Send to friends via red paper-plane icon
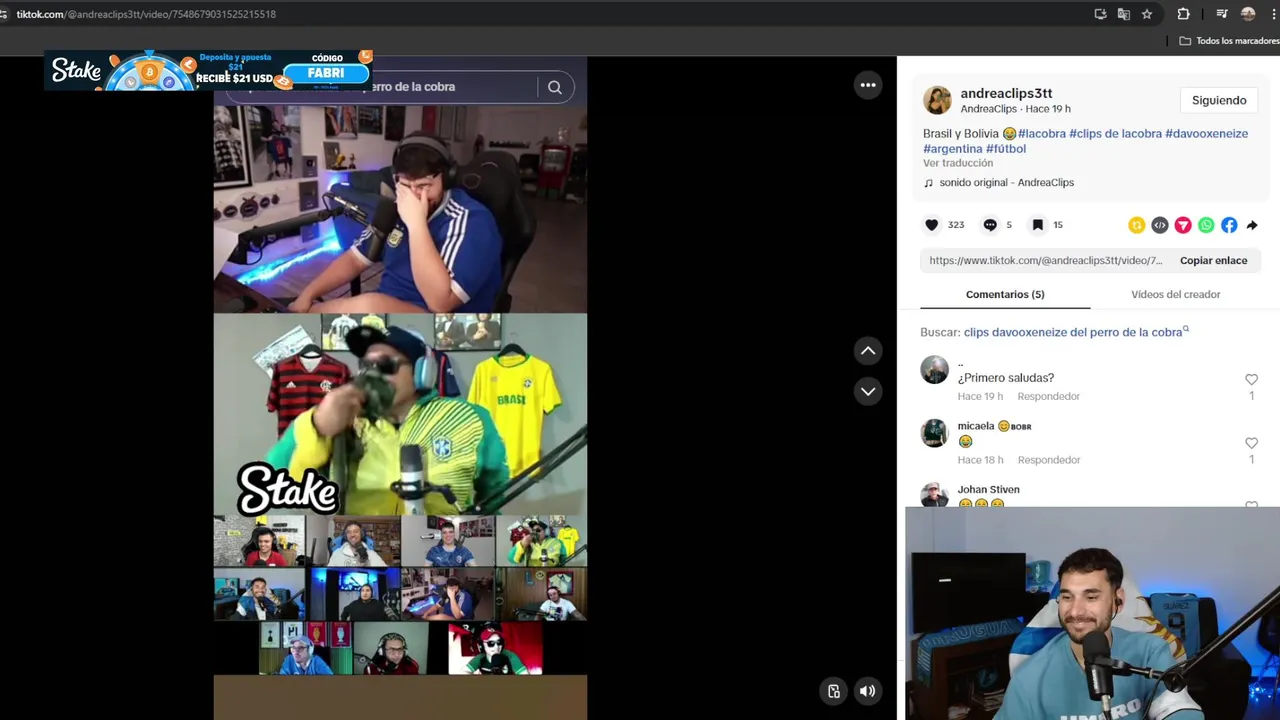The image size is (1280, 720). click(x=1183, y=225)
